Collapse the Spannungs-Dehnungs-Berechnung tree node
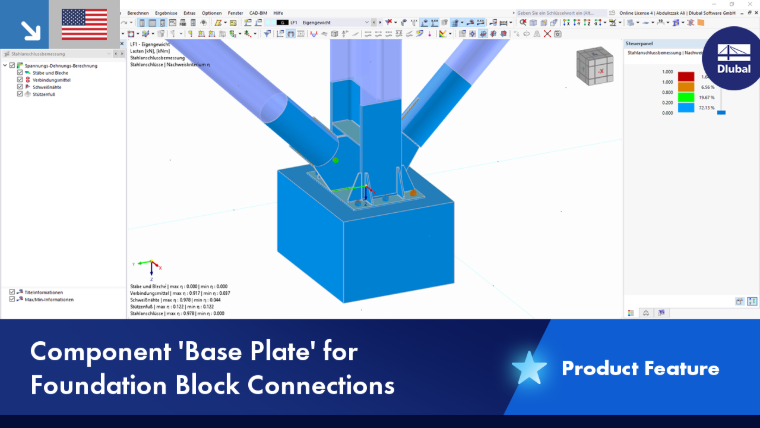The width and height of the screenshot is (760, 428). (5, 65)
